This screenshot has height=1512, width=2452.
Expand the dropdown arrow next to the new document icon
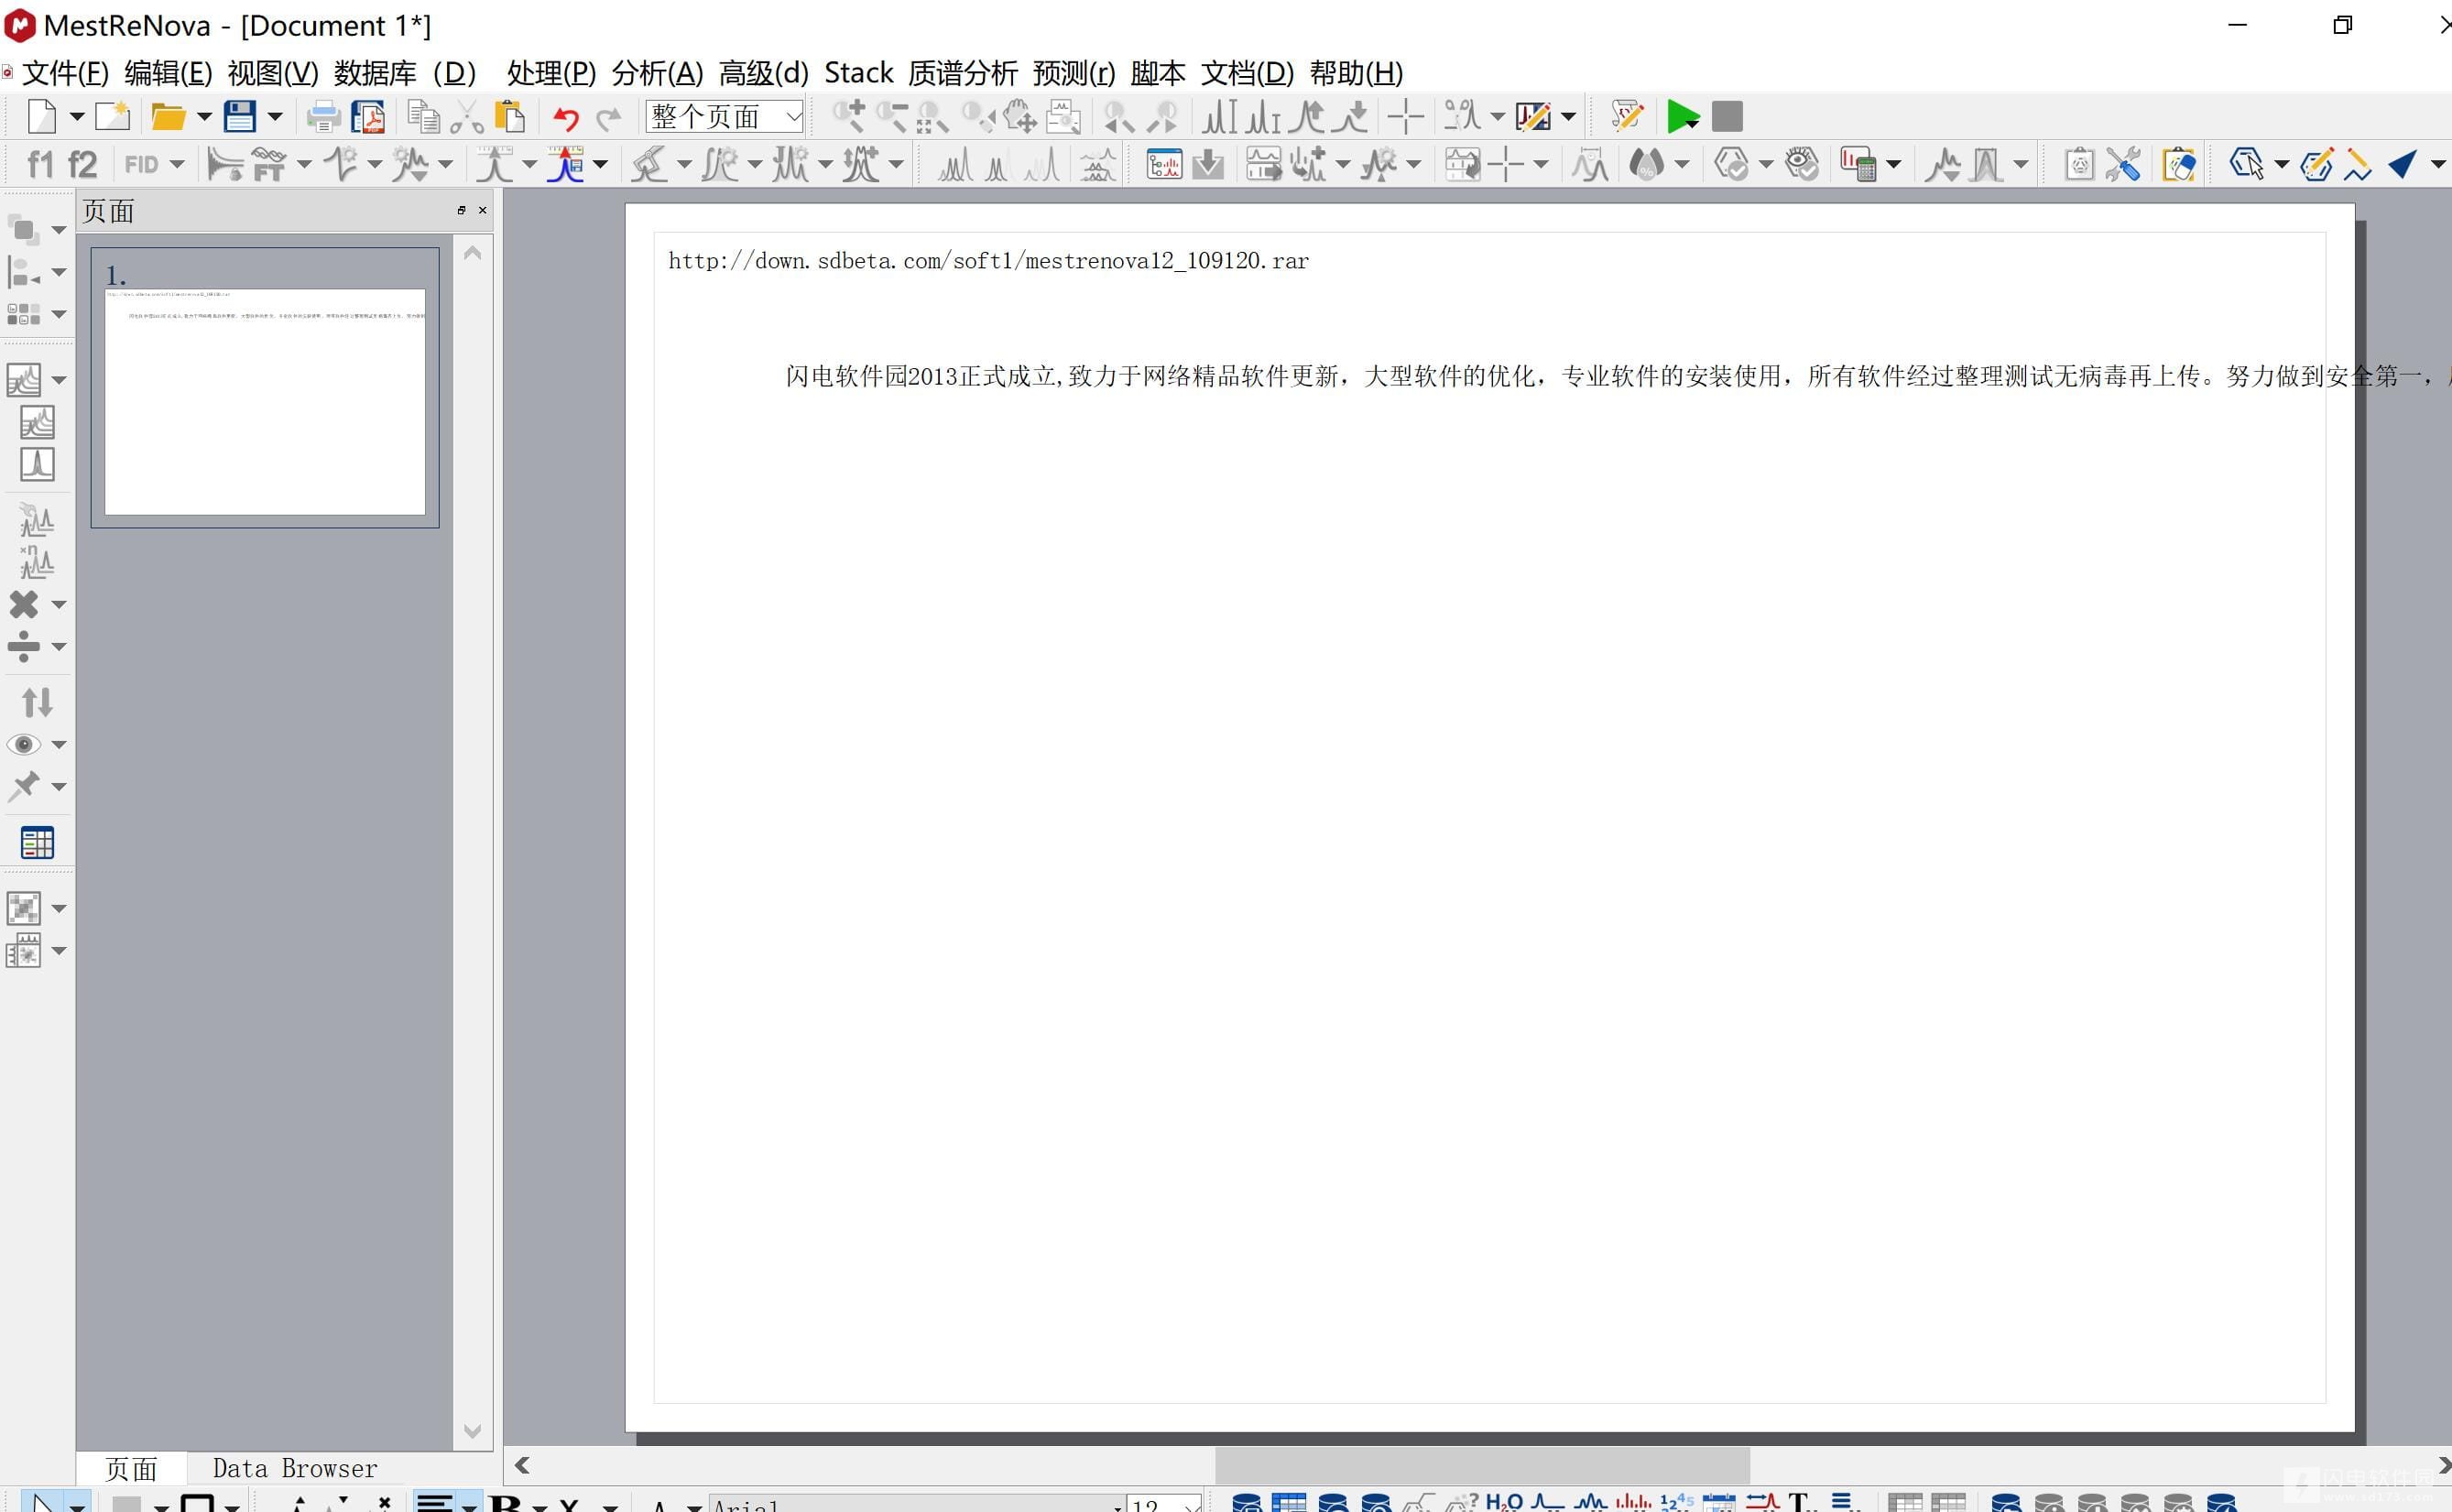click(76, 117)
